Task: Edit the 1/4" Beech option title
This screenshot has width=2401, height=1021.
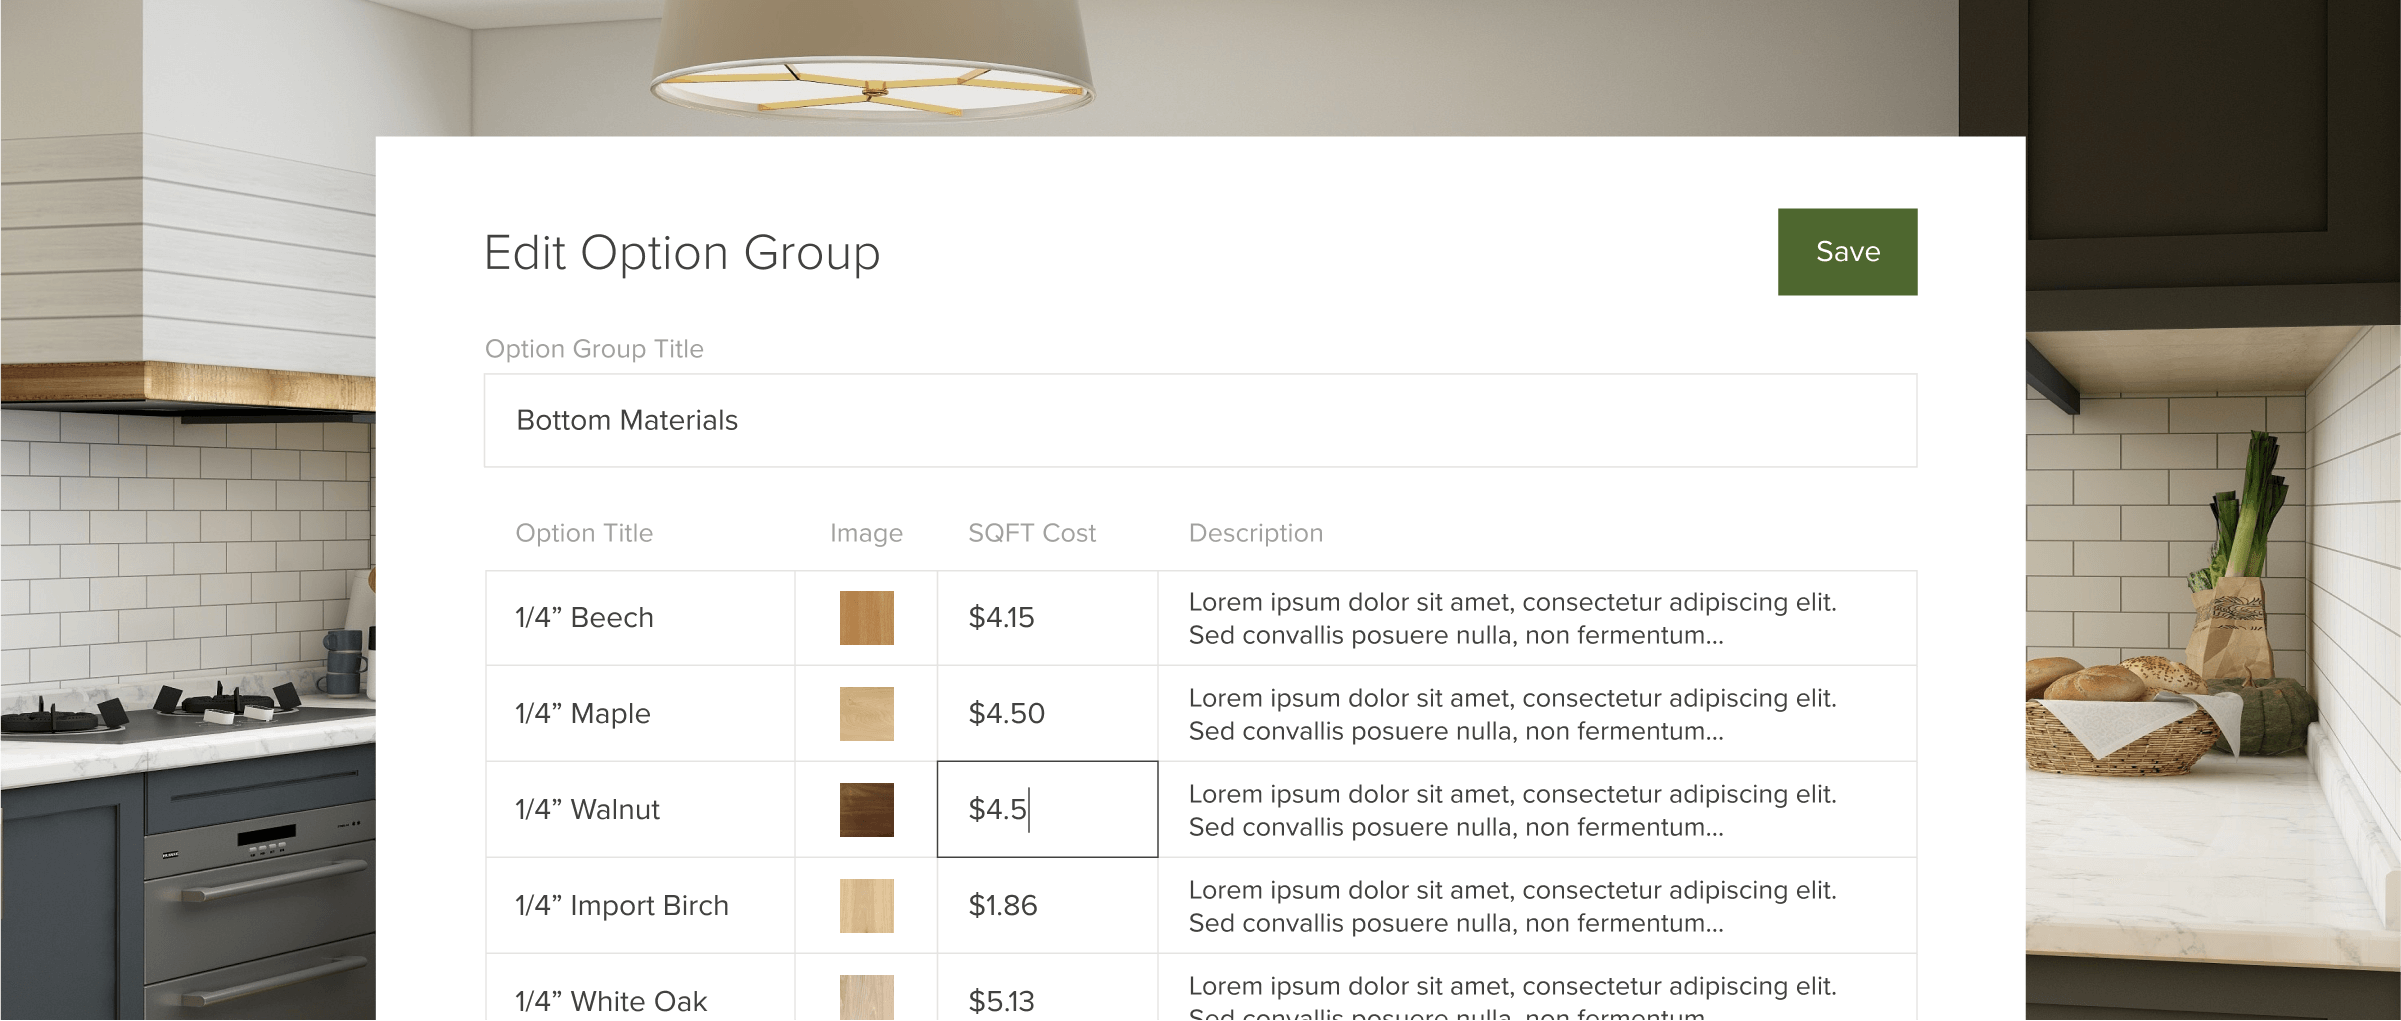Action: point(585,618)
